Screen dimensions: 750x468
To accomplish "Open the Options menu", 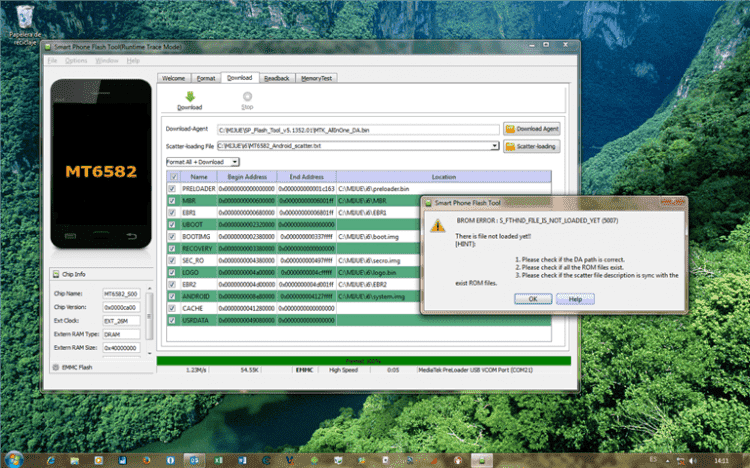I will [x=76, y=61].
